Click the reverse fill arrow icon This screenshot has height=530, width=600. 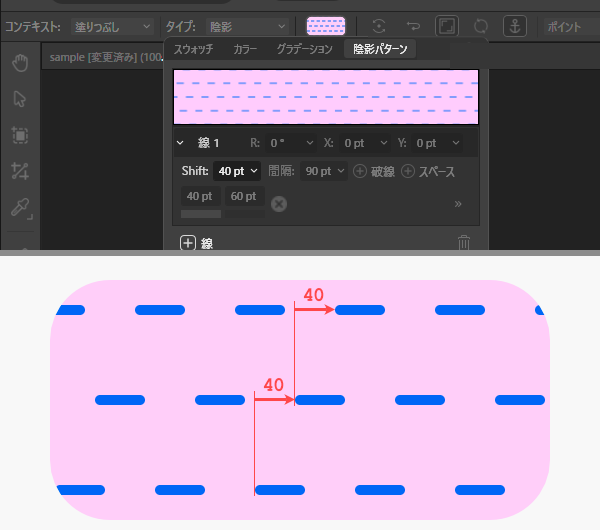(x=413, y=26)
